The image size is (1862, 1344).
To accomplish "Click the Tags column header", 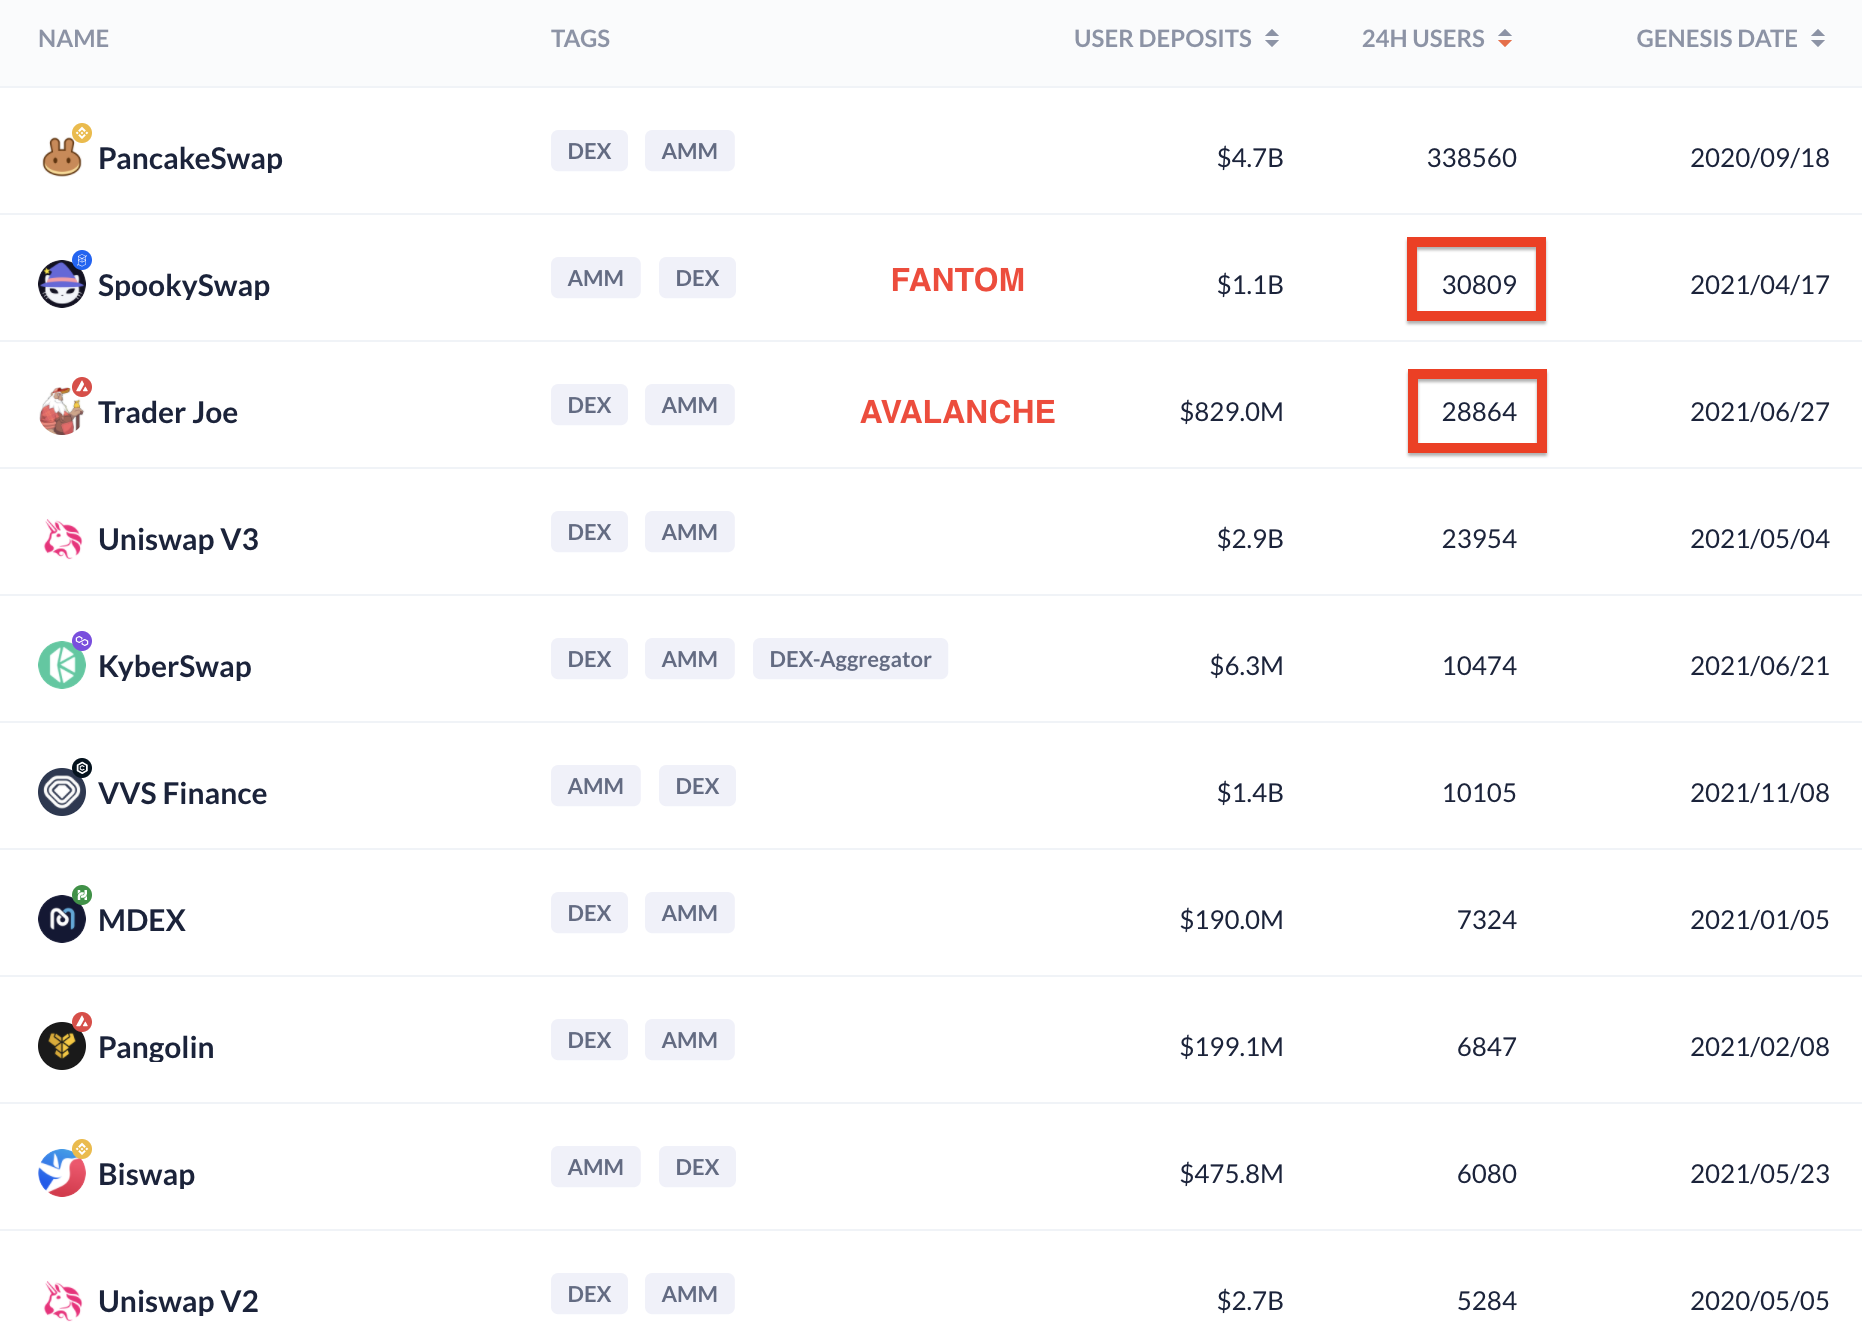I will [x=580, y=39].
